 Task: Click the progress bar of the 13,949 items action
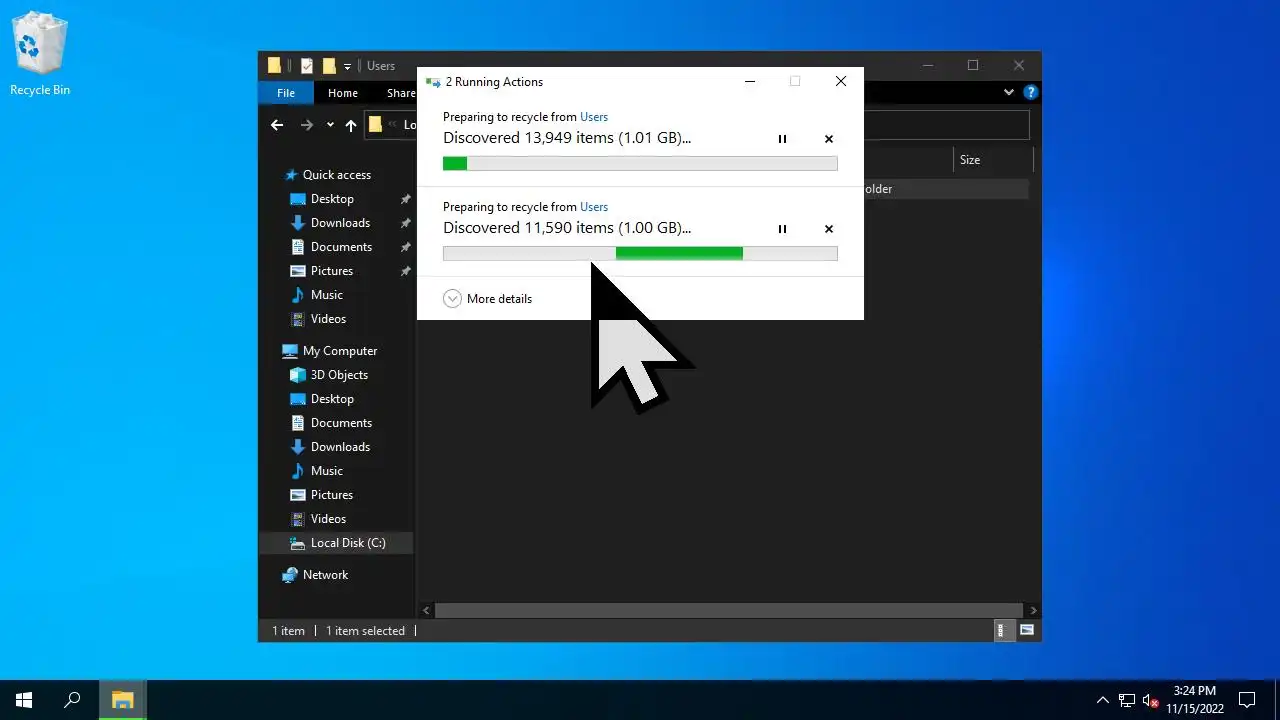coord(640,164)
